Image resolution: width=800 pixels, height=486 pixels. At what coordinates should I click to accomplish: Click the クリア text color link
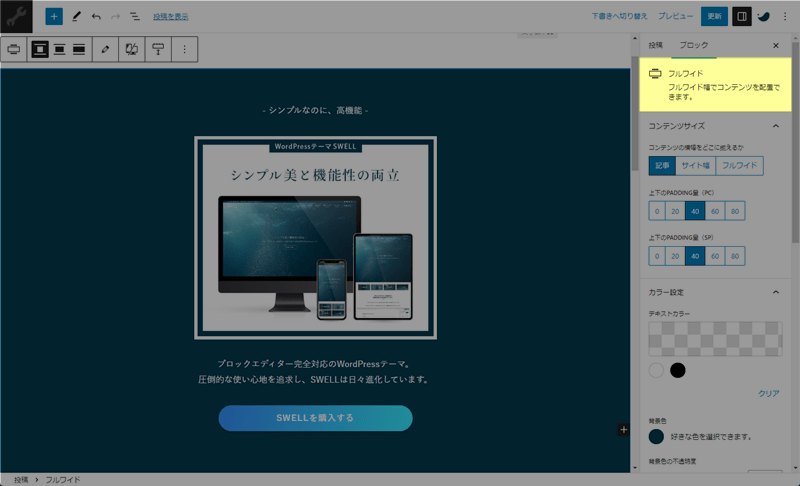tap(768, 394)
